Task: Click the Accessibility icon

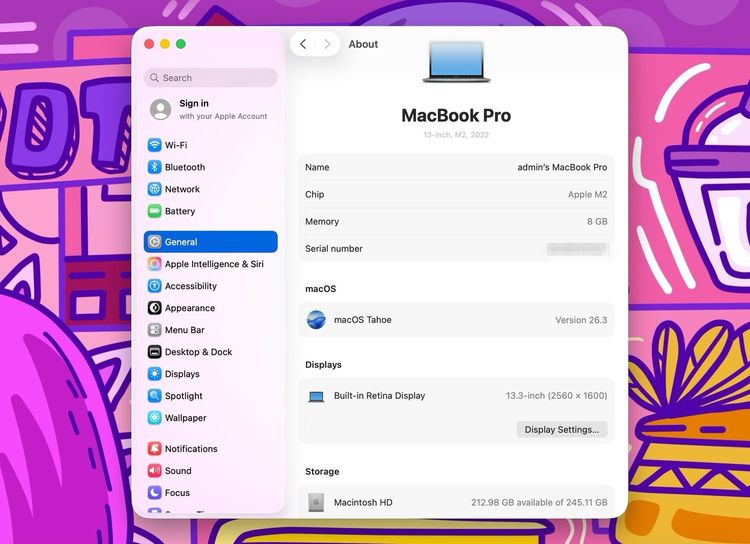Action: (154, 286)
